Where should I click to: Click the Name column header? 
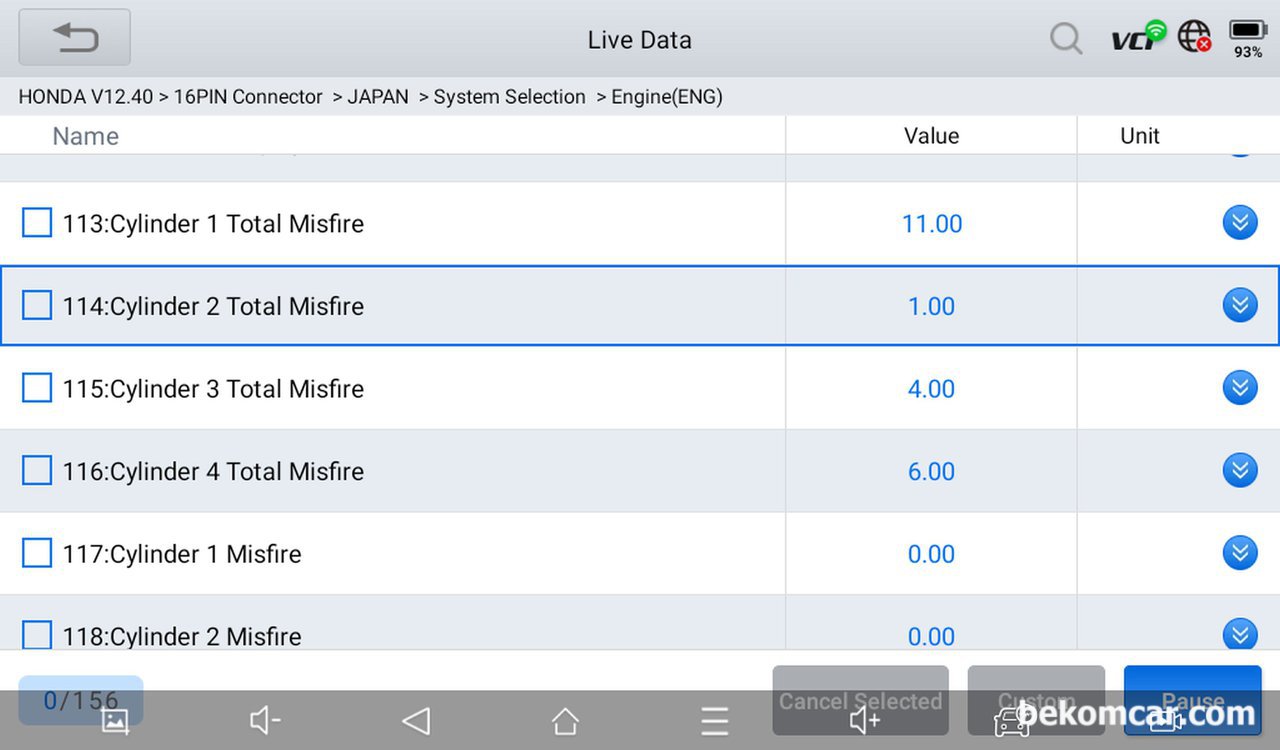(85, 136)
